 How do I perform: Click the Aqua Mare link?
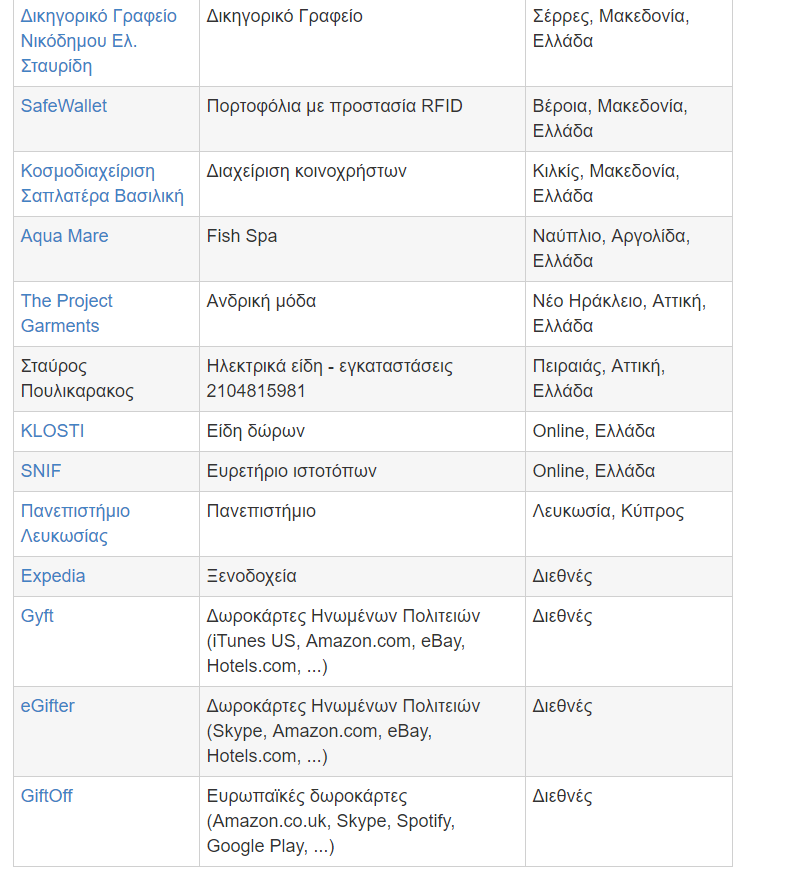coord(64,236)
